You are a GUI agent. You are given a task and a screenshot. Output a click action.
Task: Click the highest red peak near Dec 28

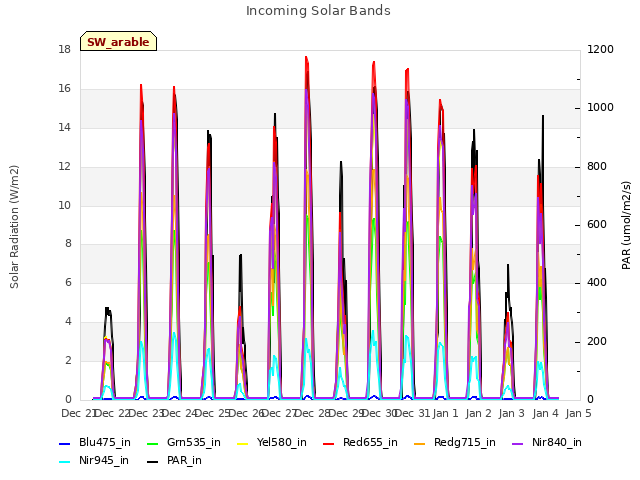click(306, 58)
